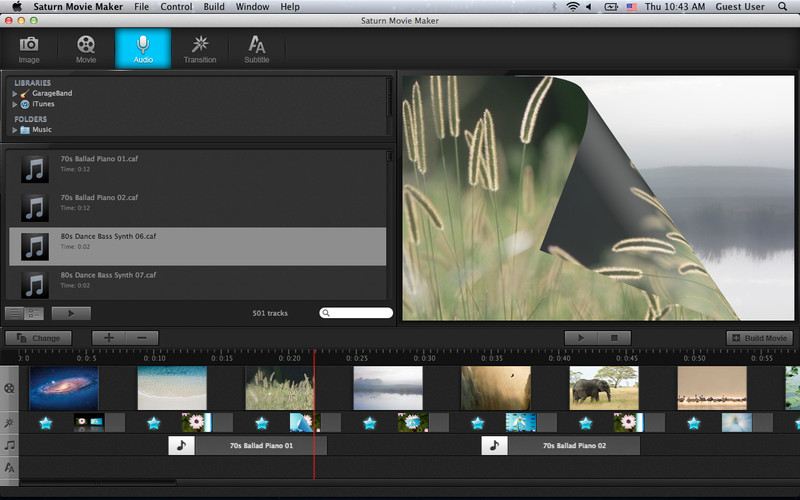Switch track browser to detailed icon view

pyautogui.click(x=34, y=313)
